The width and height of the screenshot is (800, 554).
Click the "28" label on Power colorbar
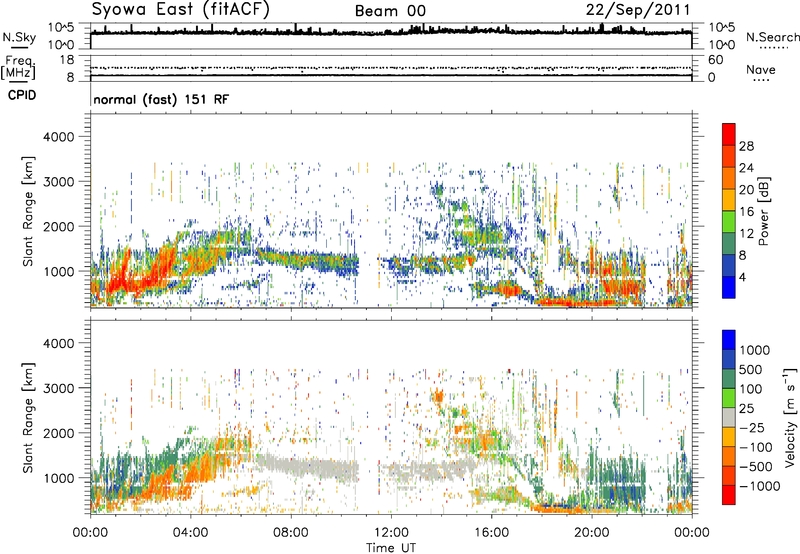pos(746,146)
